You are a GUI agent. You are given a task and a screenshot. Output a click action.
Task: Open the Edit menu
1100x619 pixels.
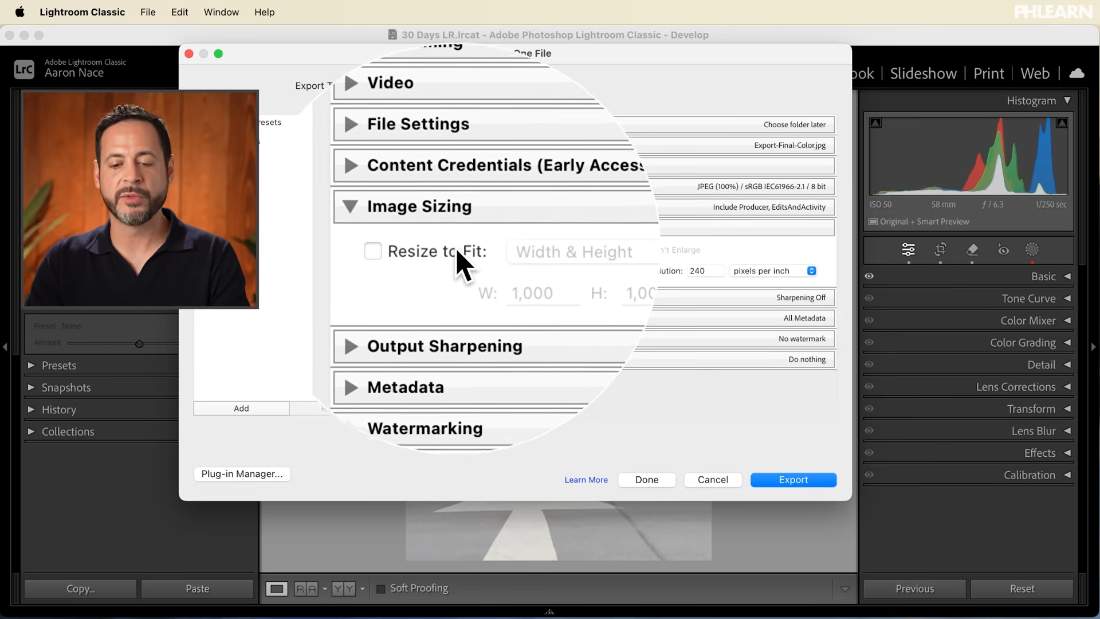pos(180,12)
